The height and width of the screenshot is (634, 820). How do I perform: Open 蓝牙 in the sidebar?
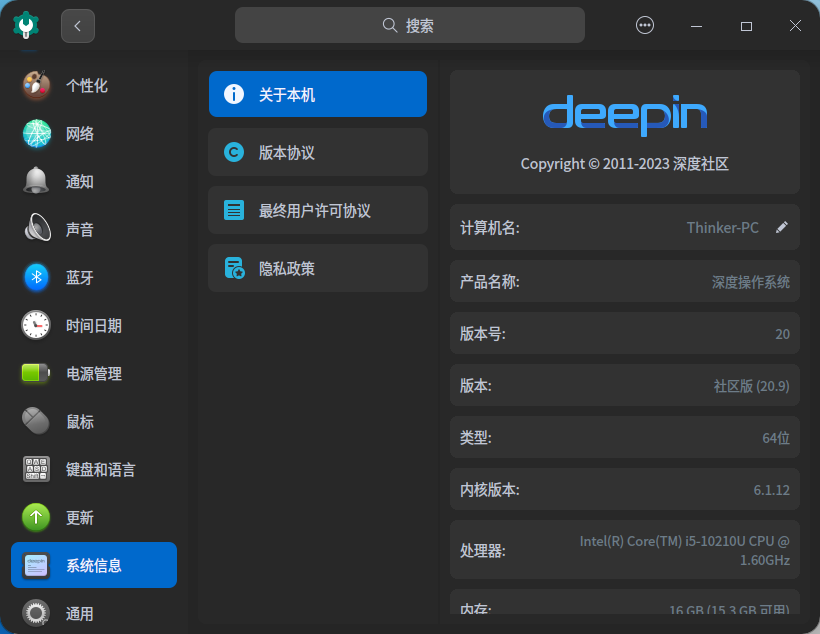94,277
